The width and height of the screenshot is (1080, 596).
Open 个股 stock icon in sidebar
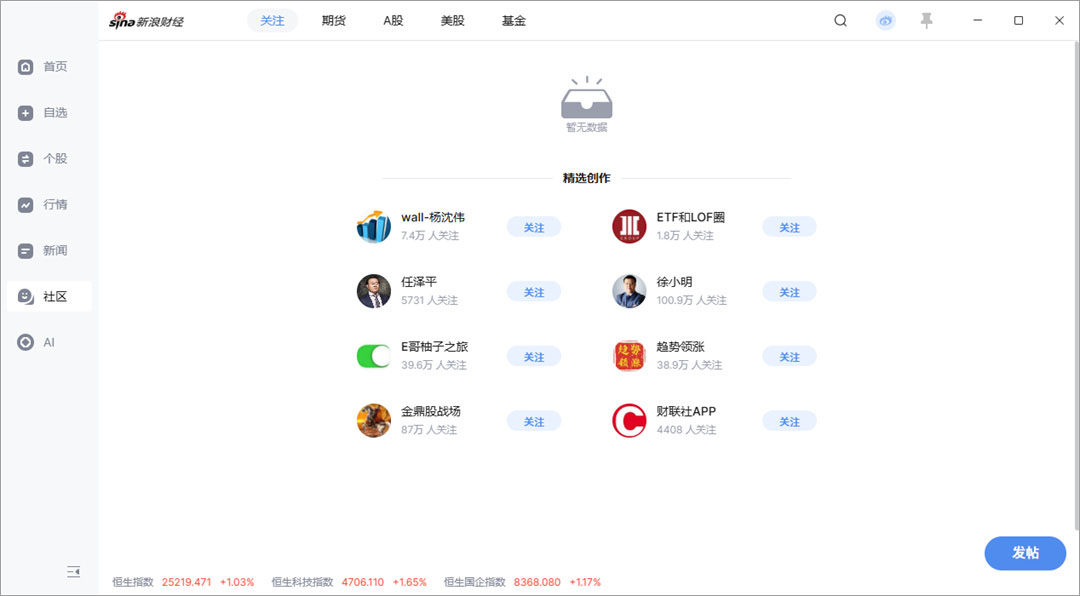25,159
